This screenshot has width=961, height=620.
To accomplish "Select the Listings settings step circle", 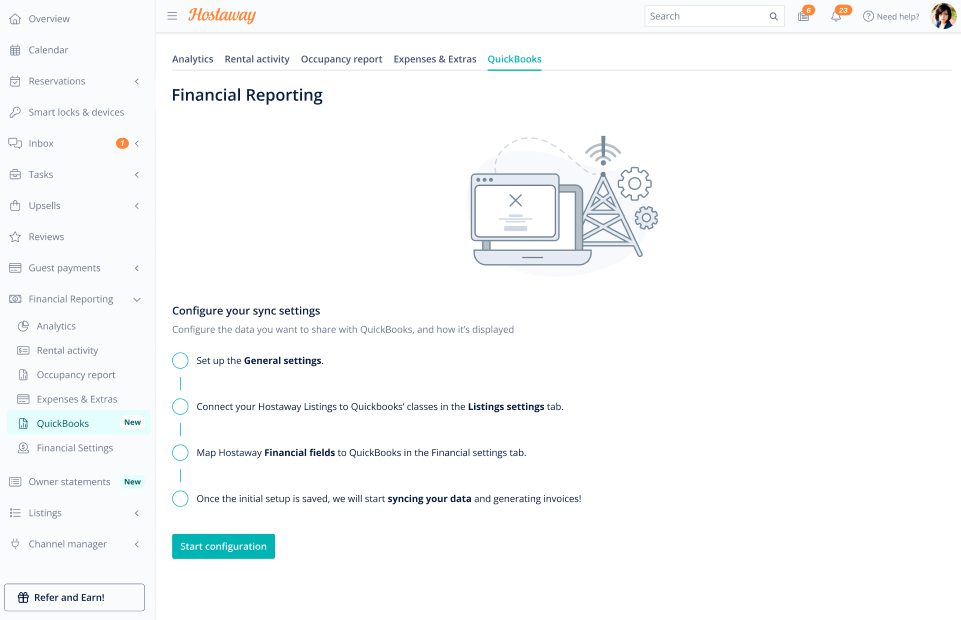I will click(x=180, y=407).
